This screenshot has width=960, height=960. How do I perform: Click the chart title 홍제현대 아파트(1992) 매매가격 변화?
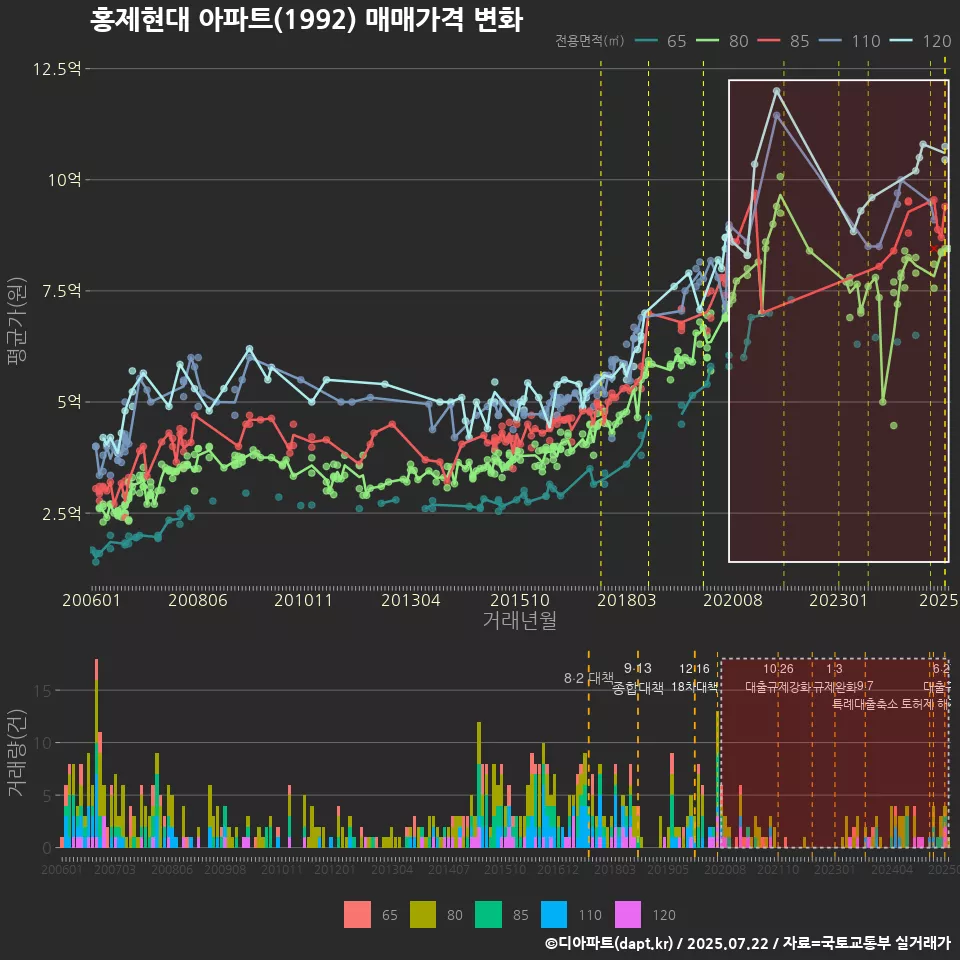(306, 20)
